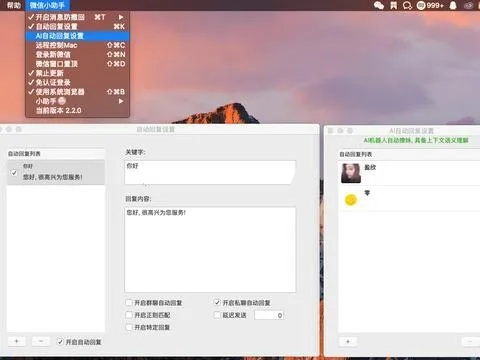This screenshot has height=360, width=480.
Task: Click minus button in AI auto reply window
Action: point(471,342)
